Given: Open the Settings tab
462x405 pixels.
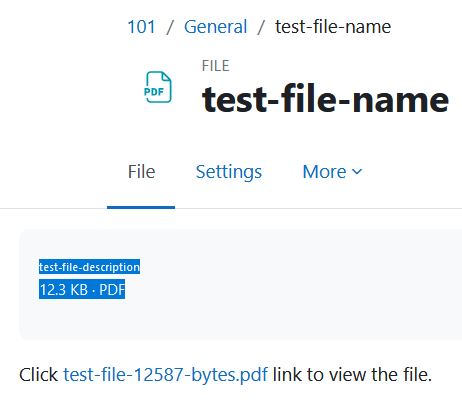Looking at the screenshot, I should (x=229, y=172).
